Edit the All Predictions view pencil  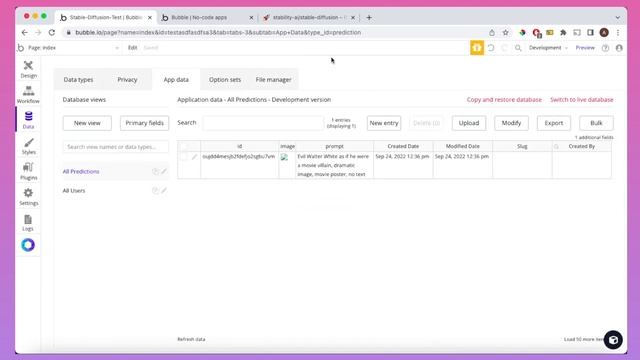[x=164, y=171]
